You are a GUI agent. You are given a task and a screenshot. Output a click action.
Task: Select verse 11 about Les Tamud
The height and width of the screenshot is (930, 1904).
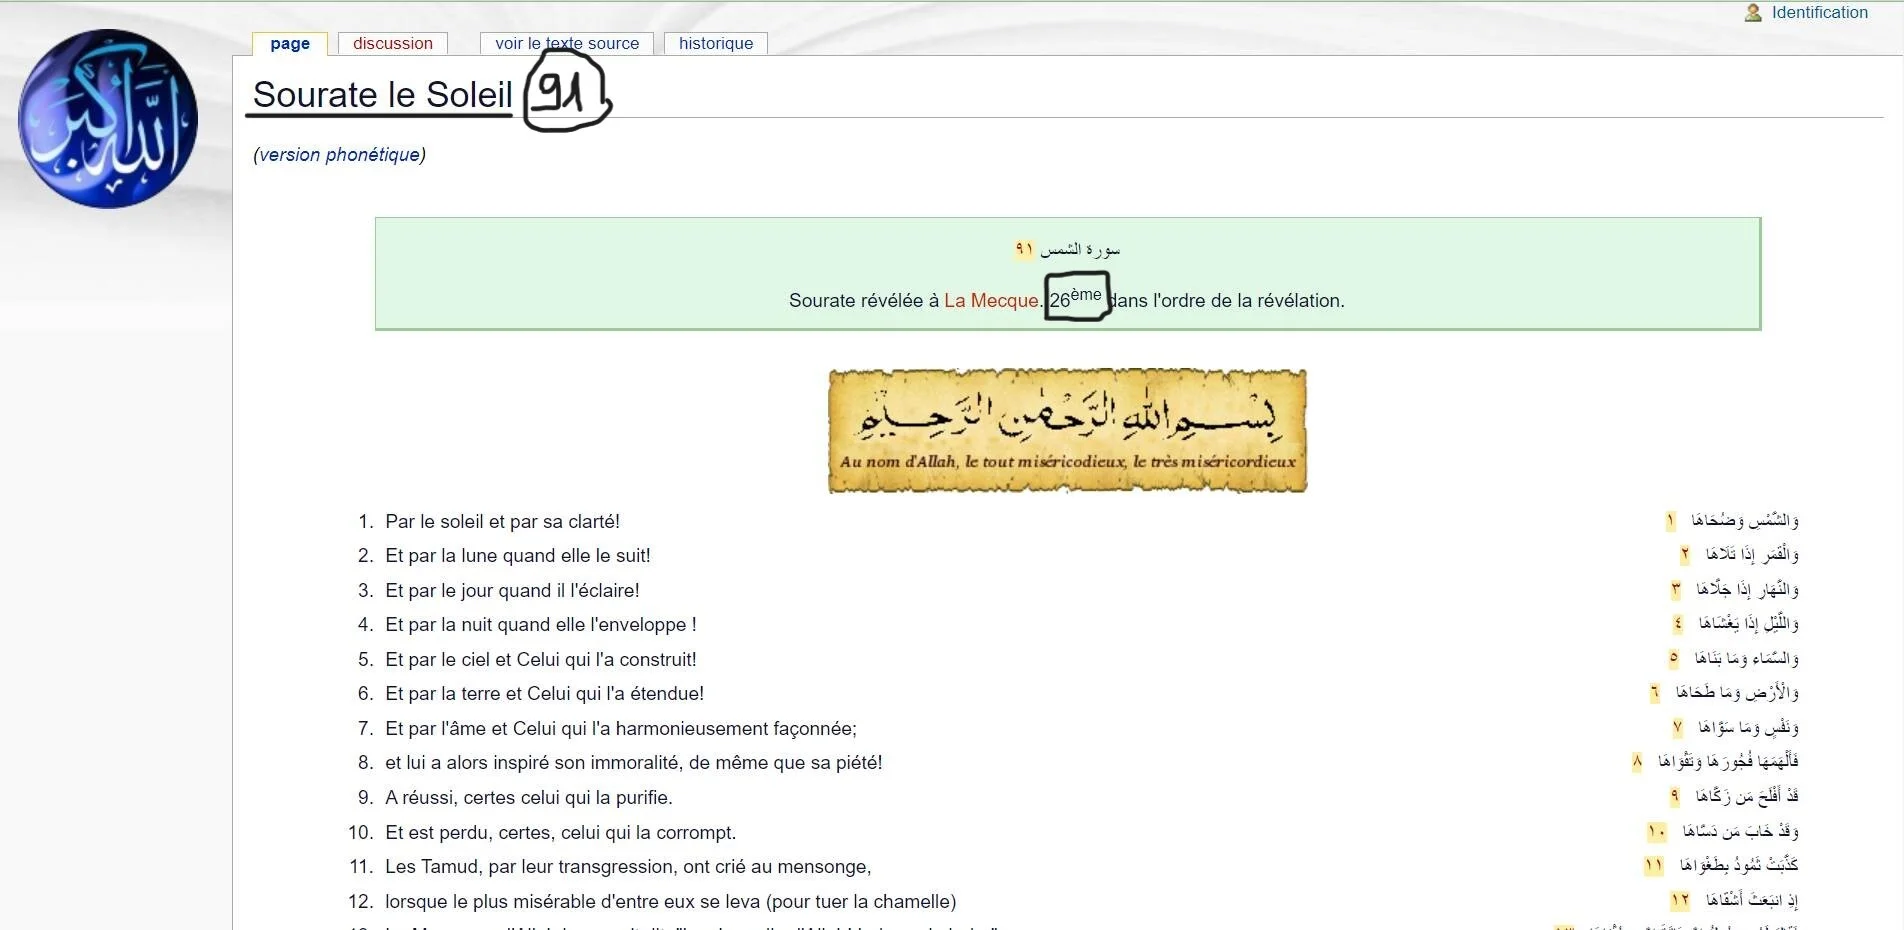[x=628, y=867]
